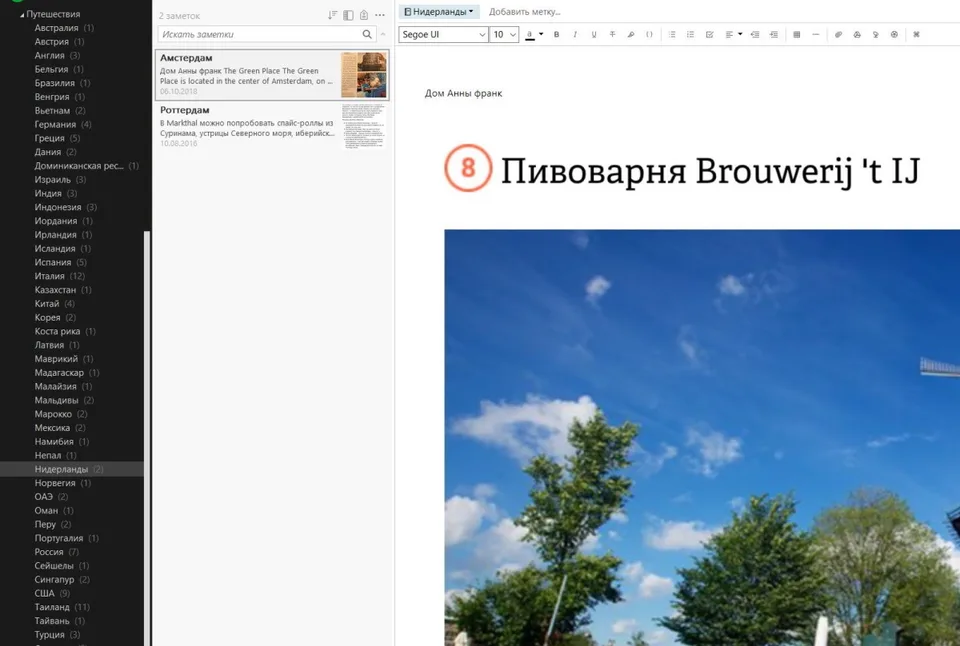
Task: Select the Мальдивы notebook
Action: (x=64, y=400)
